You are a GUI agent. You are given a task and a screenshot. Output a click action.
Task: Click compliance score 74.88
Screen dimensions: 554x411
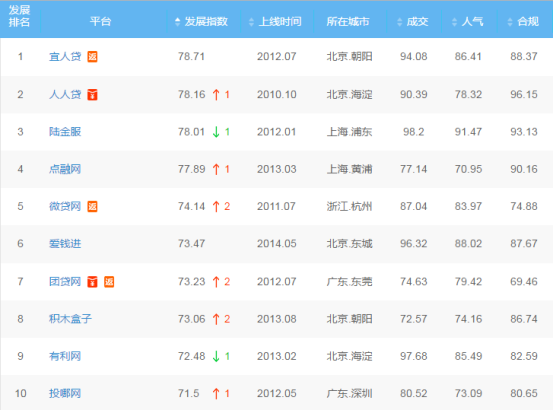coord(524,206)
